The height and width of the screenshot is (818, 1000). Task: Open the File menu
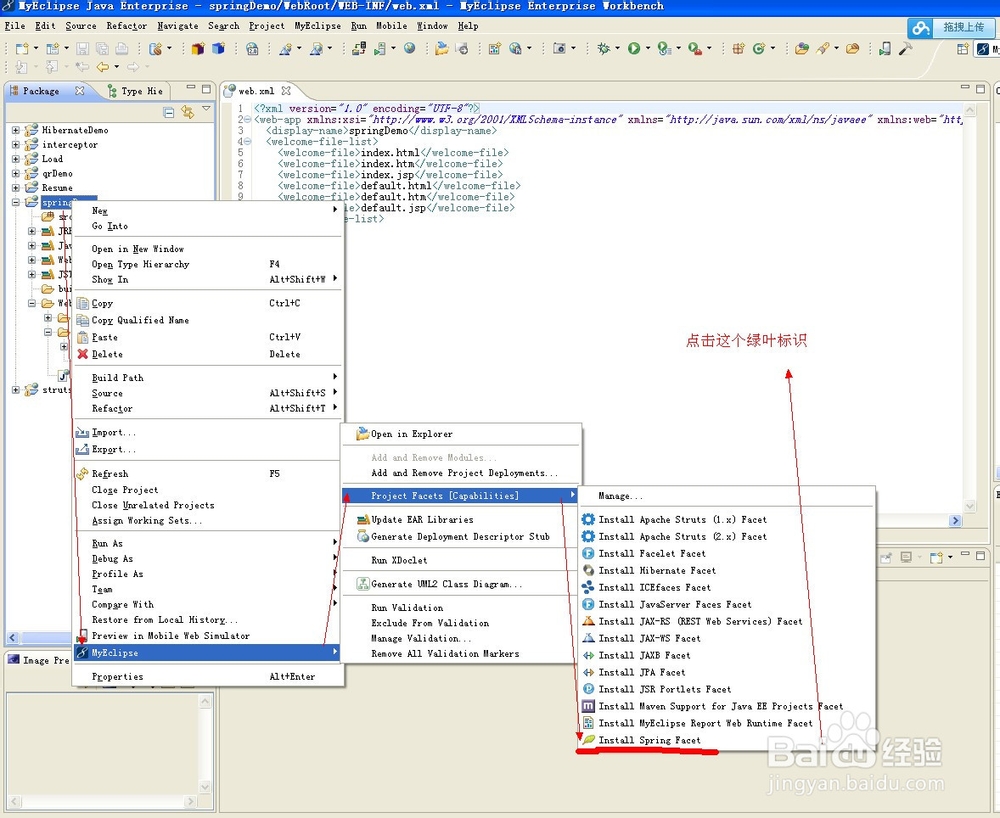[15, 26]
